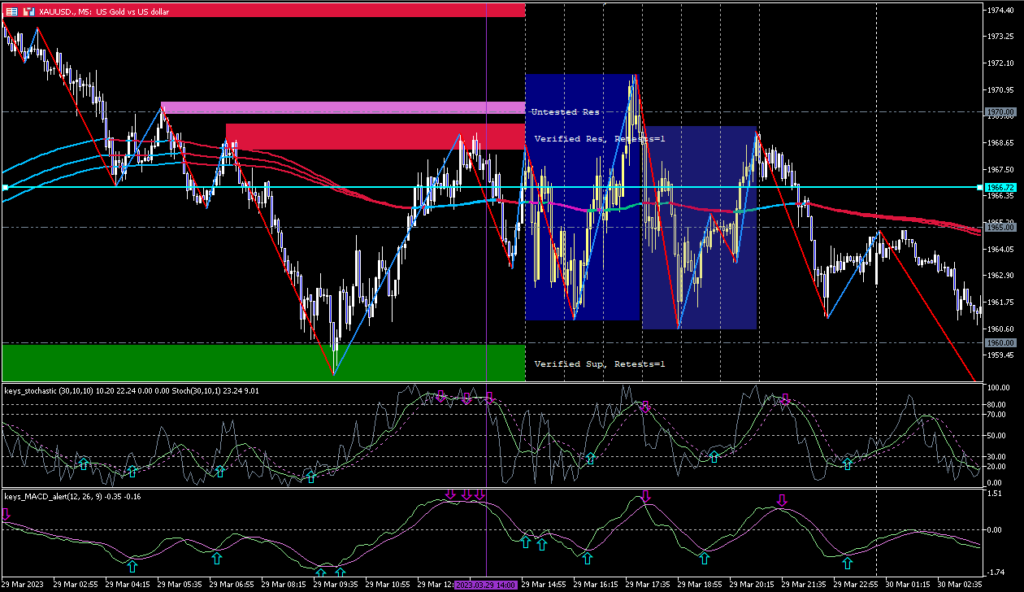Select the leftmost MACD buy arrow

(x=132, y=566)
